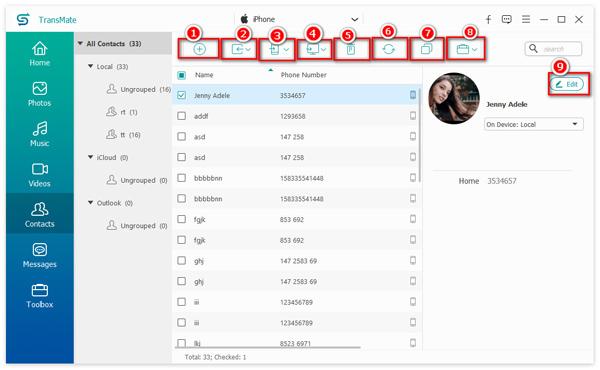Sort by the Phone Number column header

pos(303,75)
